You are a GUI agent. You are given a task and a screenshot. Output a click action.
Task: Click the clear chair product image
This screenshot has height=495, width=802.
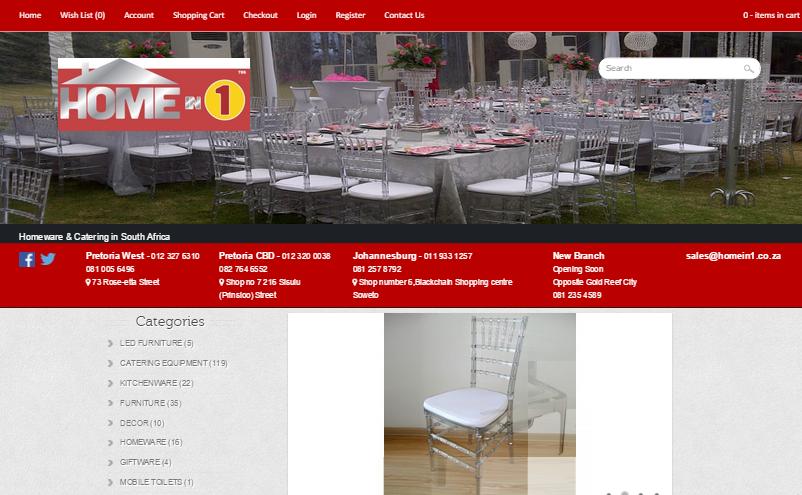click(480, 404)
